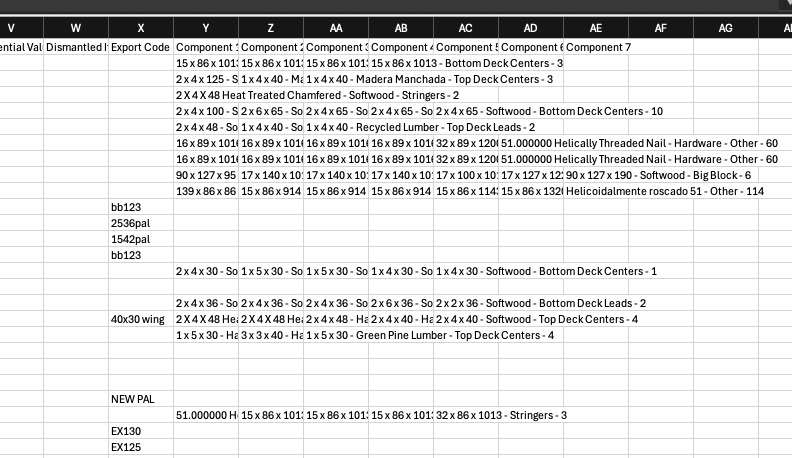Select column W header
This screenshot has height=458, width=792.
coord(76,28)
